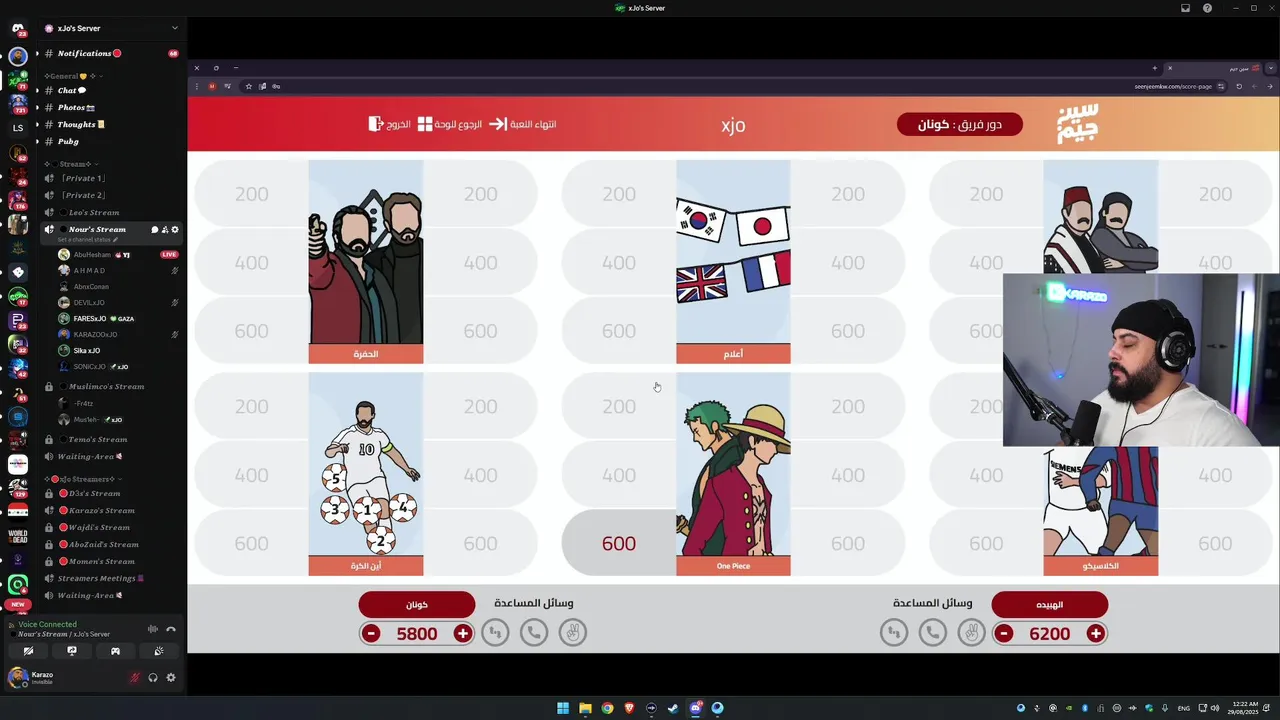Share your screen in Discord voice panel

[x=72, y=651]
